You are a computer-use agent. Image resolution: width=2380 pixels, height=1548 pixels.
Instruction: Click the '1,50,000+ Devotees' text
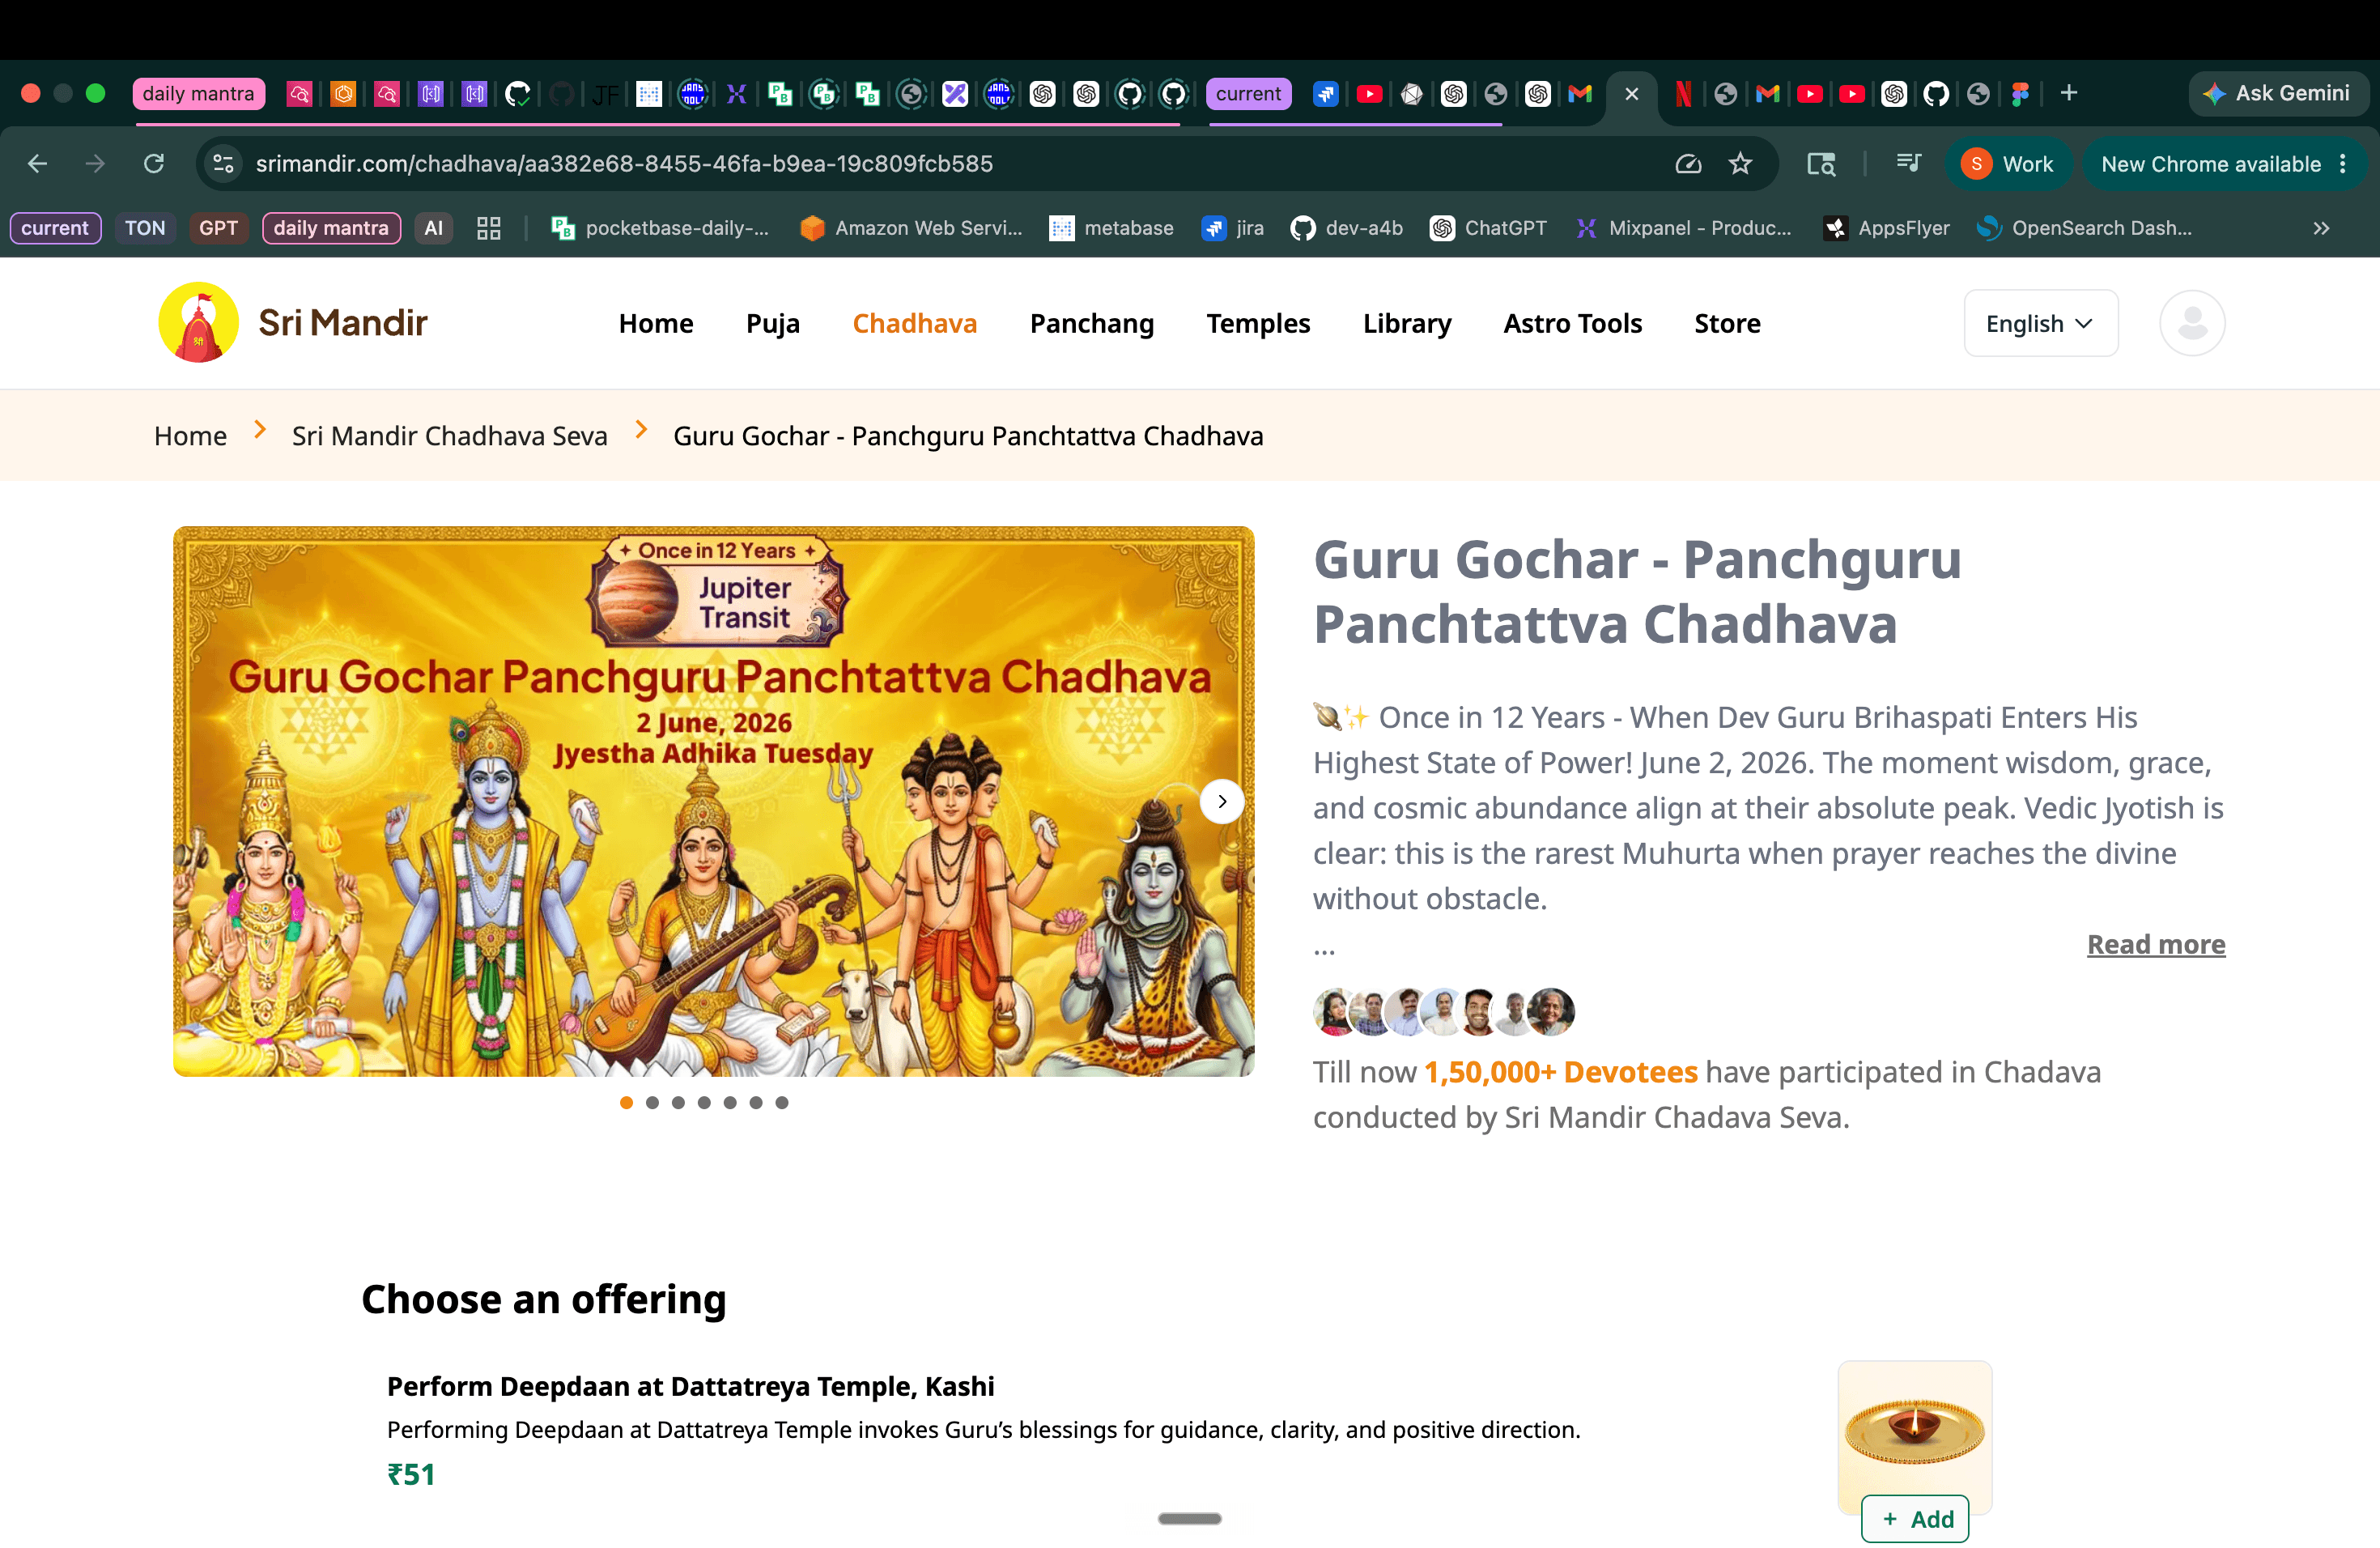[x=1561, y=1072]
